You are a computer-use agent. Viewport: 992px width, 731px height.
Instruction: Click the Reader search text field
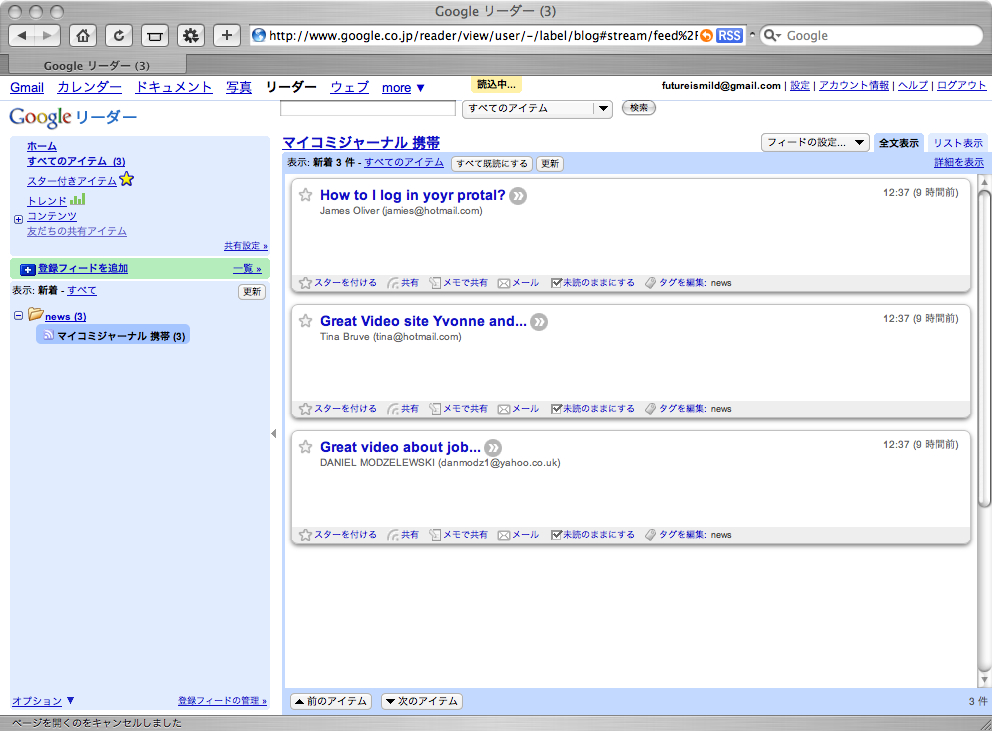tap(368, 108)
